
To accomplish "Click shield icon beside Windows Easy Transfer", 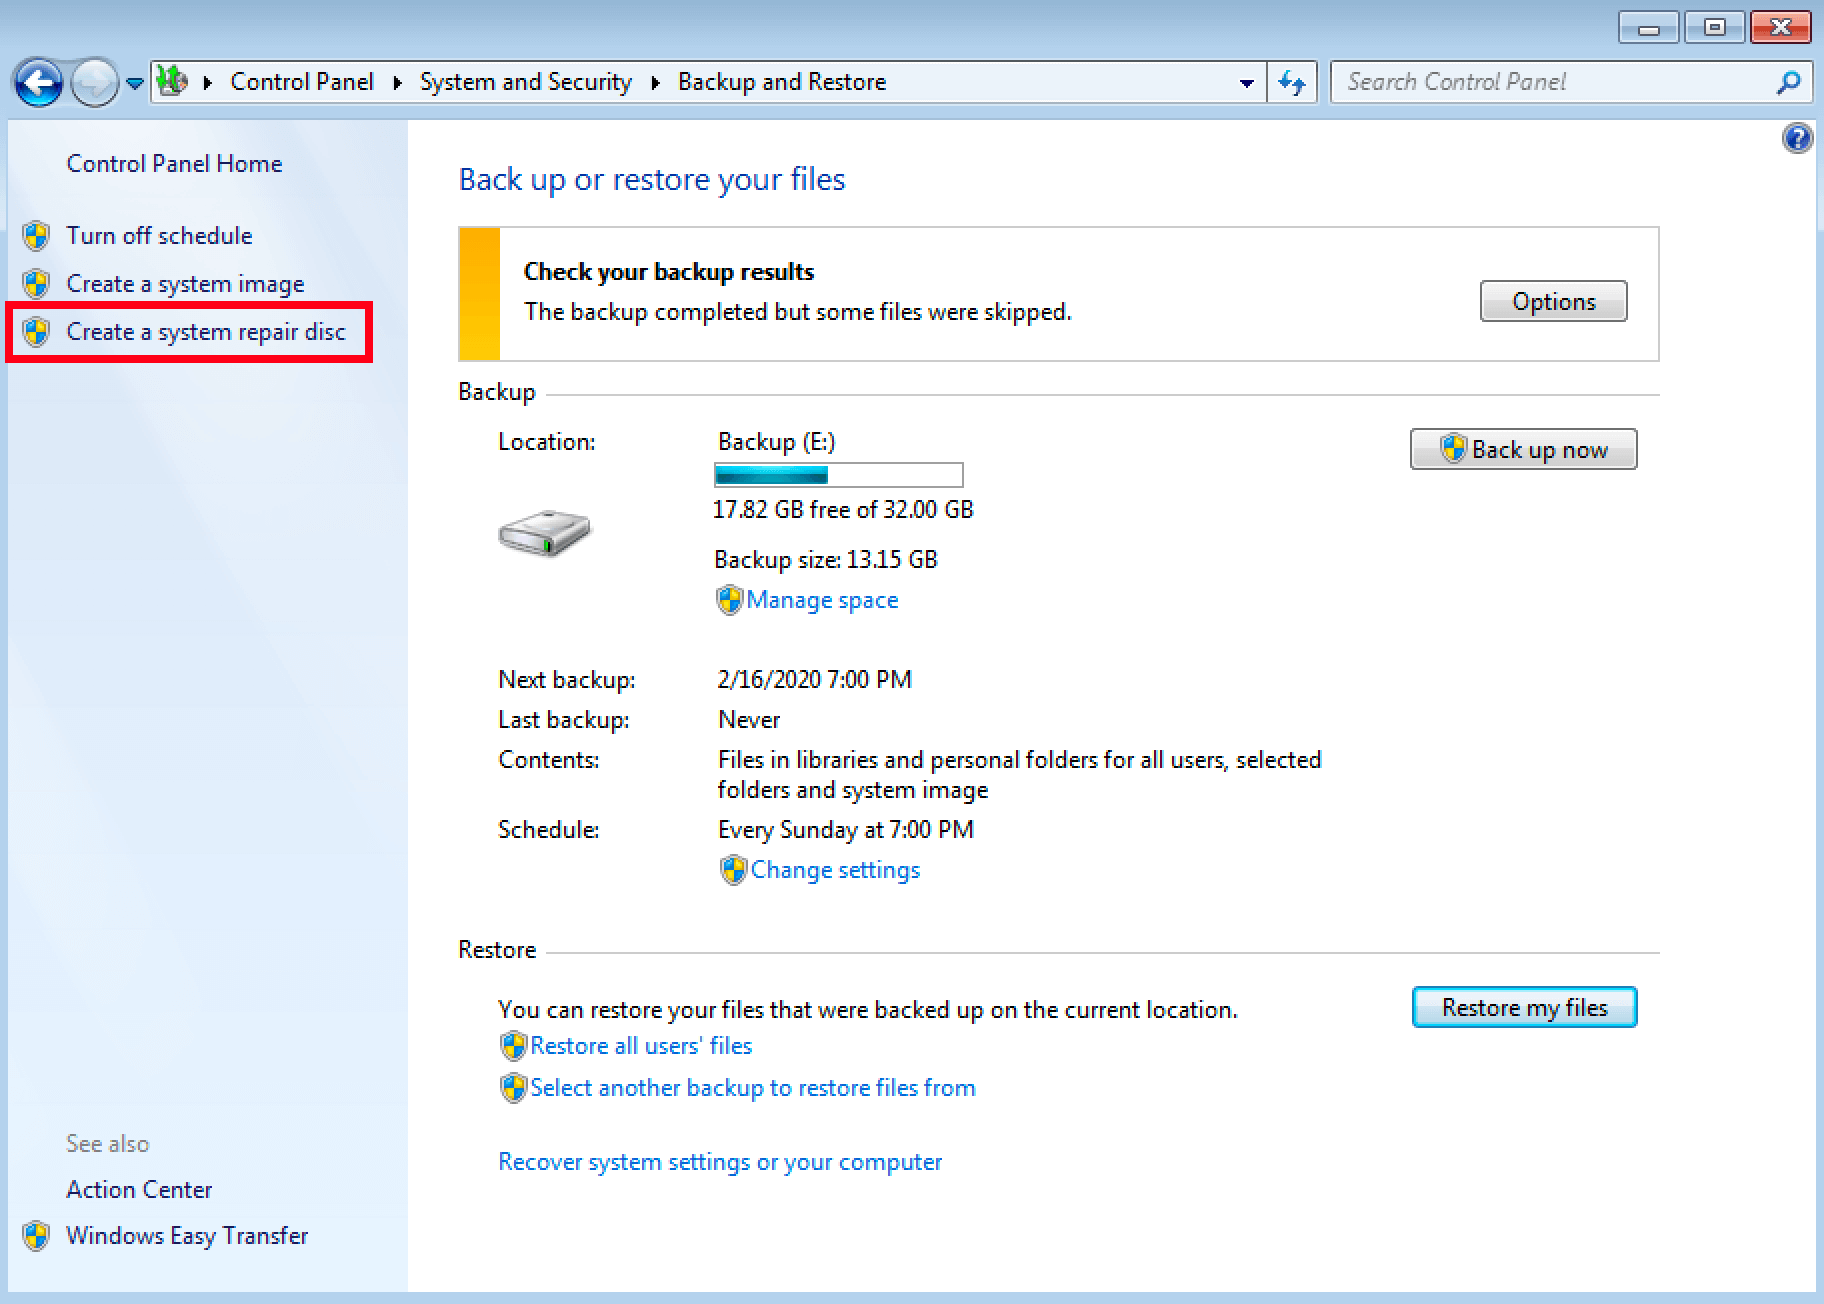I will coord(36,1236).
